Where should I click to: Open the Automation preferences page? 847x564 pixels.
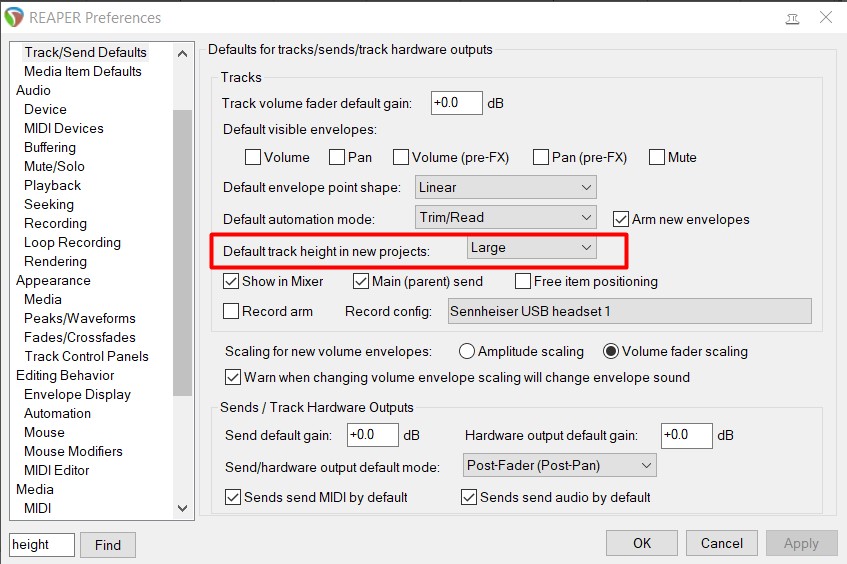[57, 413]
